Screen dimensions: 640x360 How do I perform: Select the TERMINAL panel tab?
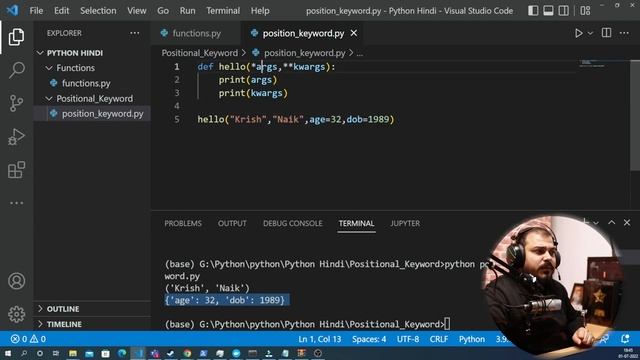pos(356,223)
